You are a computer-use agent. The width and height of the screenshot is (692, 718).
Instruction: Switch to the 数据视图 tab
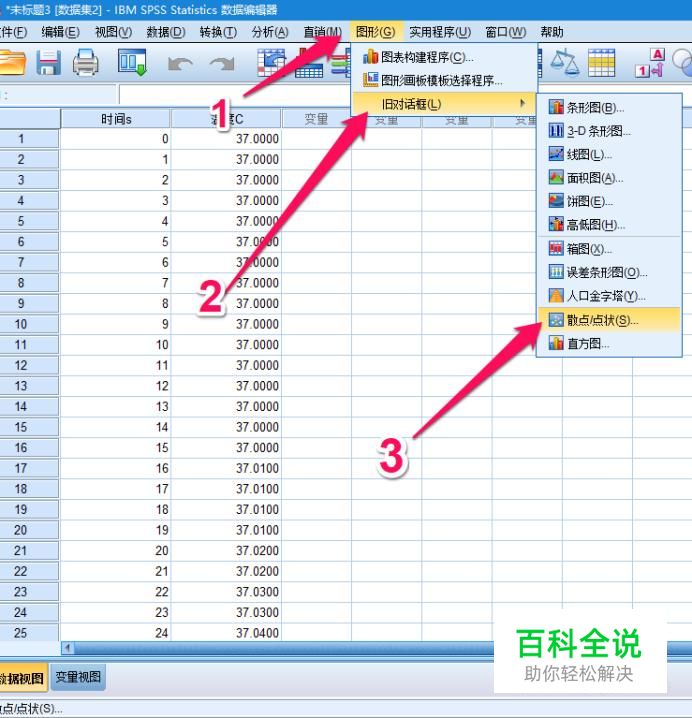pyautogui.click(x=23, y=677)
